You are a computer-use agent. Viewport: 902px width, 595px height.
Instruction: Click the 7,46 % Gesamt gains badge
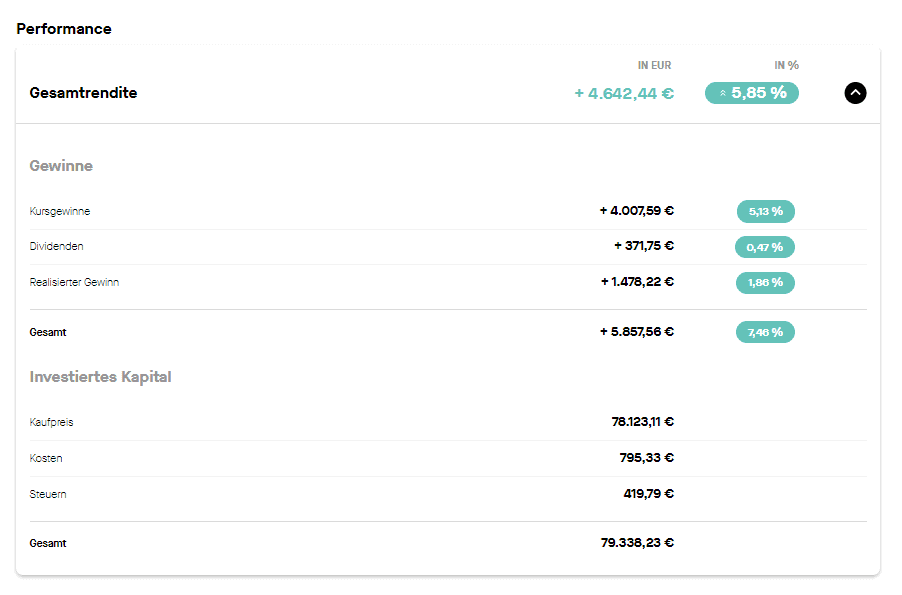click(765, 332)
